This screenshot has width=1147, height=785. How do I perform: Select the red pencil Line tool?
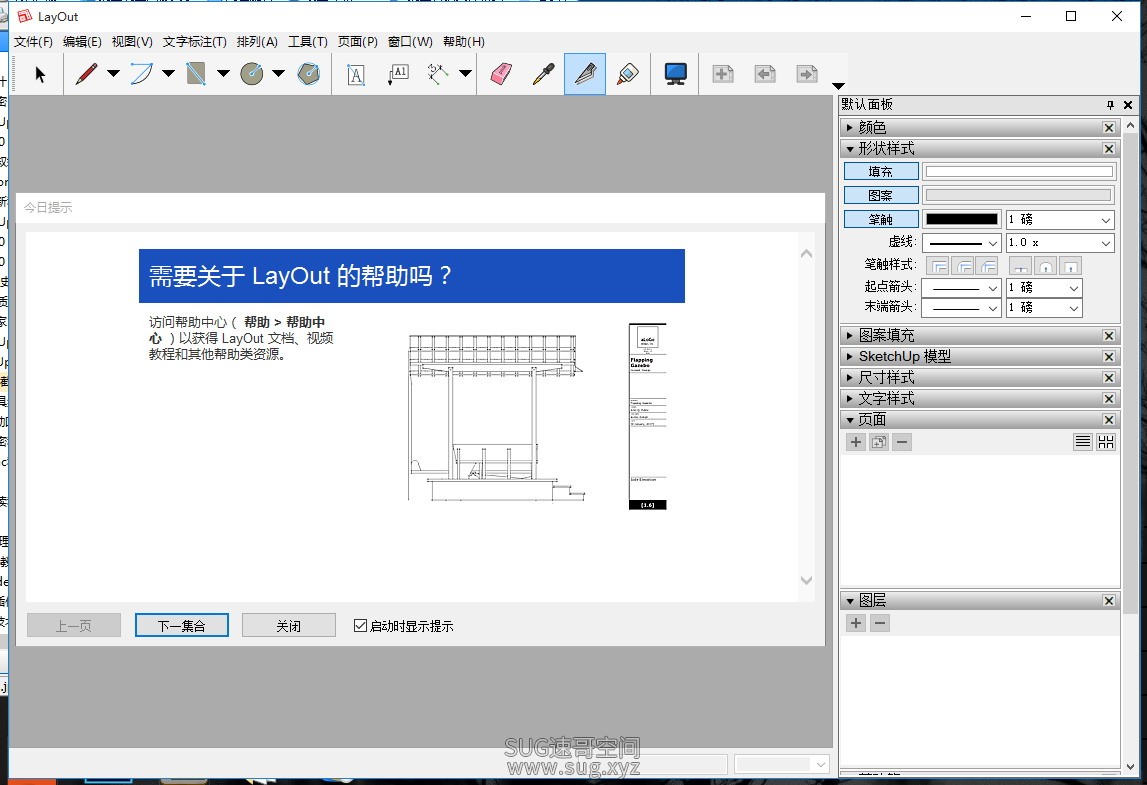click(x=86, y=74)
